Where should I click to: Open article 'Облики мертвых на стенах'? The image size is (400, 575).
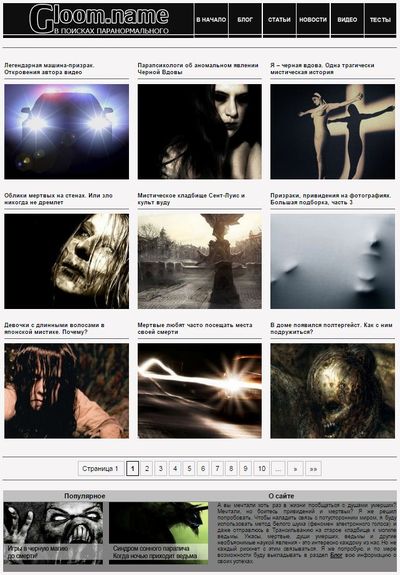click(58, 199)
